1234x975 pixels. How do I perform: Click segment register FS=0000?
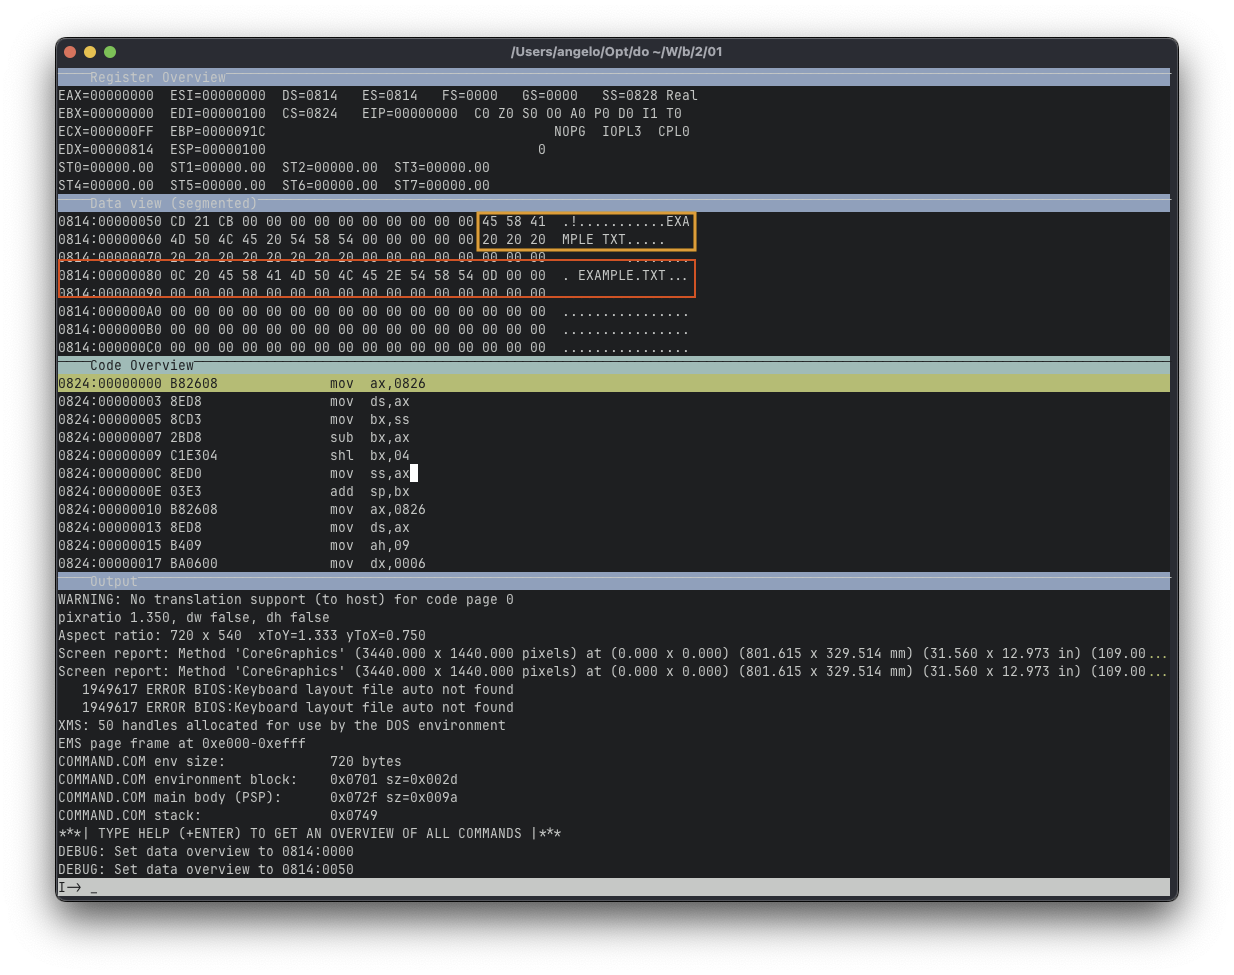tap(470, 95)
